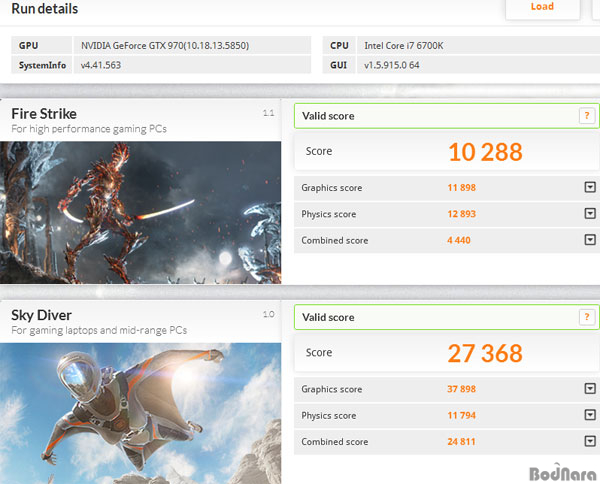Select the Sky Diver title
Image resolution: width=600 pixels, height=484 pixels.
[x=41, y=315]
